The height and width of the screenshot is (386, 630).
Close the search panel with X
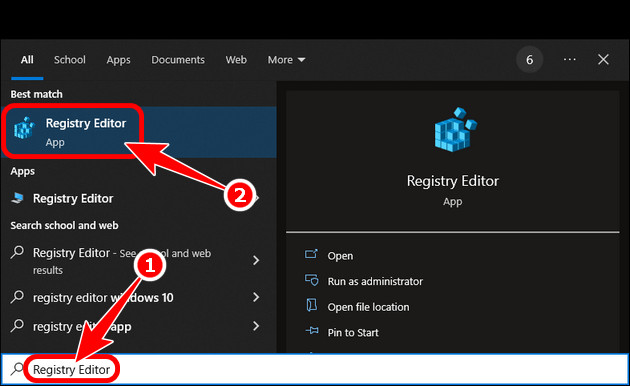[x=603, y=59]
